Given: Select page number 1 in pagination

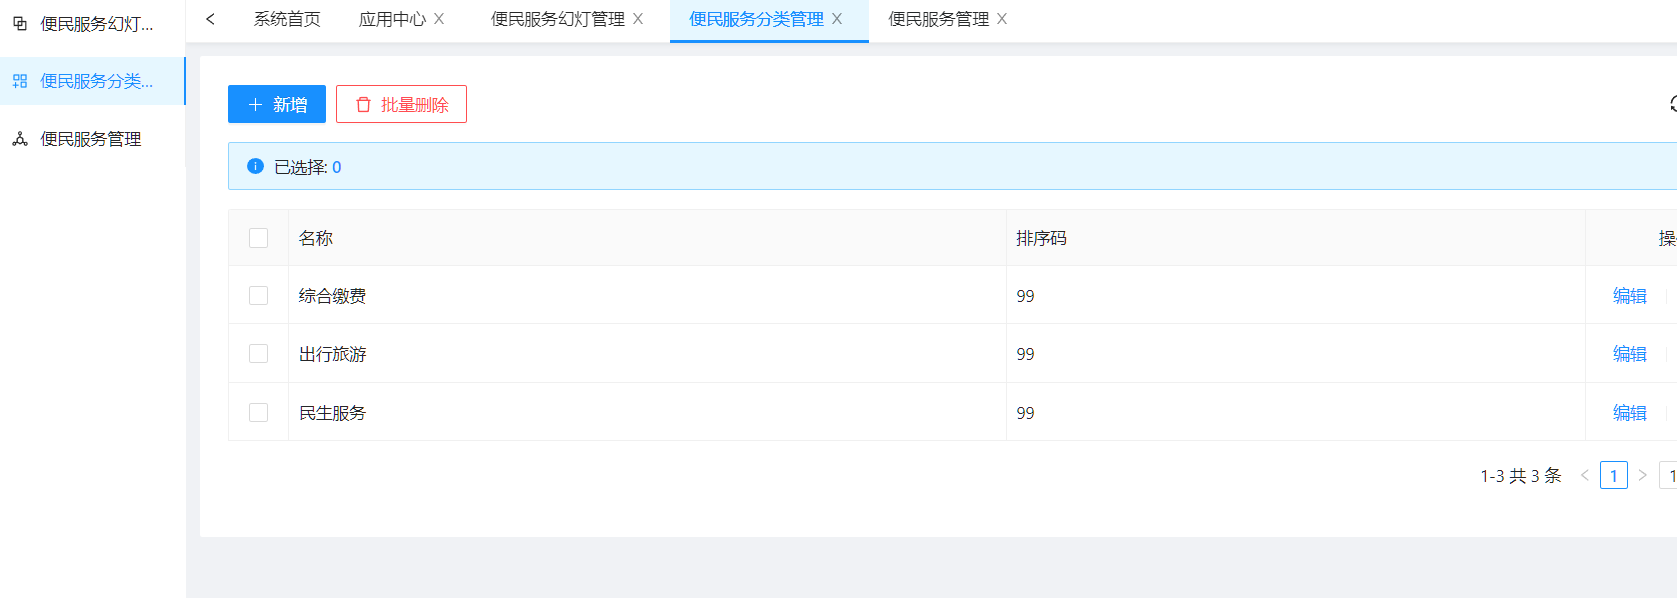Looking at the screenshot, I should 1613,475.
